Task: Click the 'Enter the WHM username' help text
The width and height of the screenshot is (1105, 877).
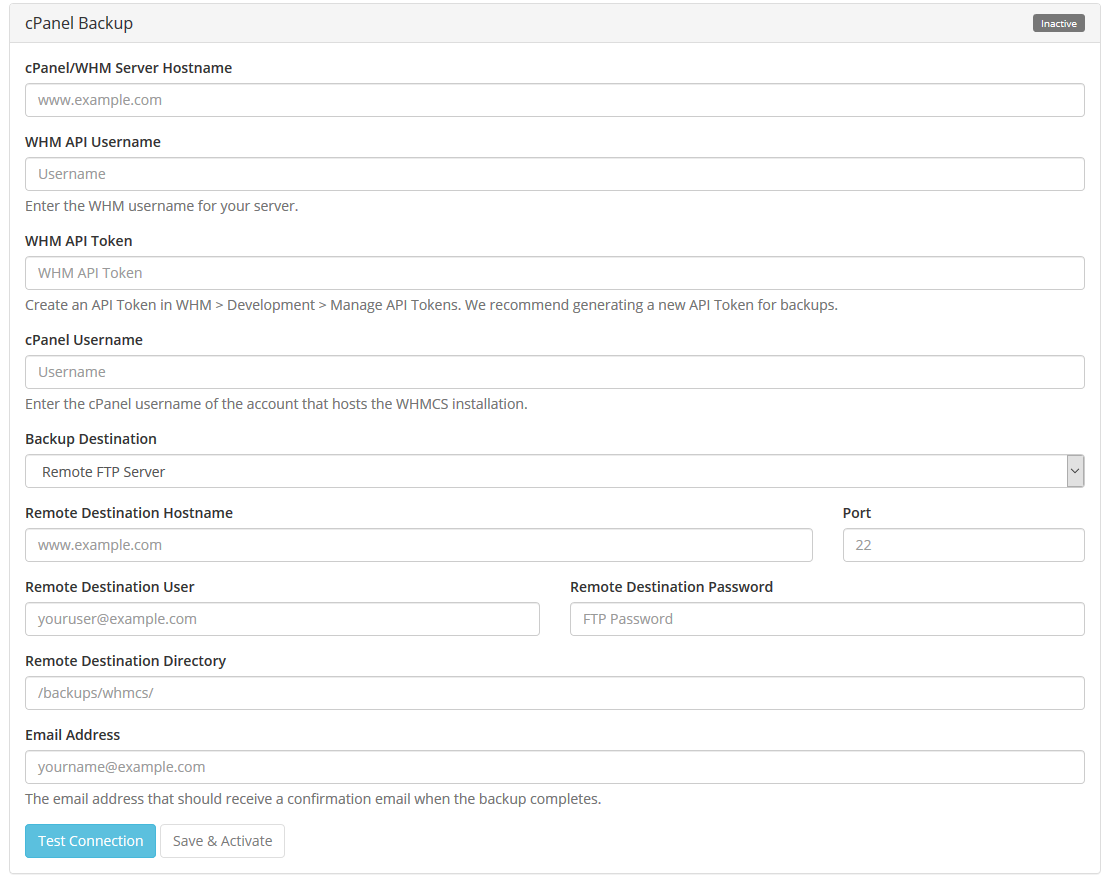Action: 161,206
